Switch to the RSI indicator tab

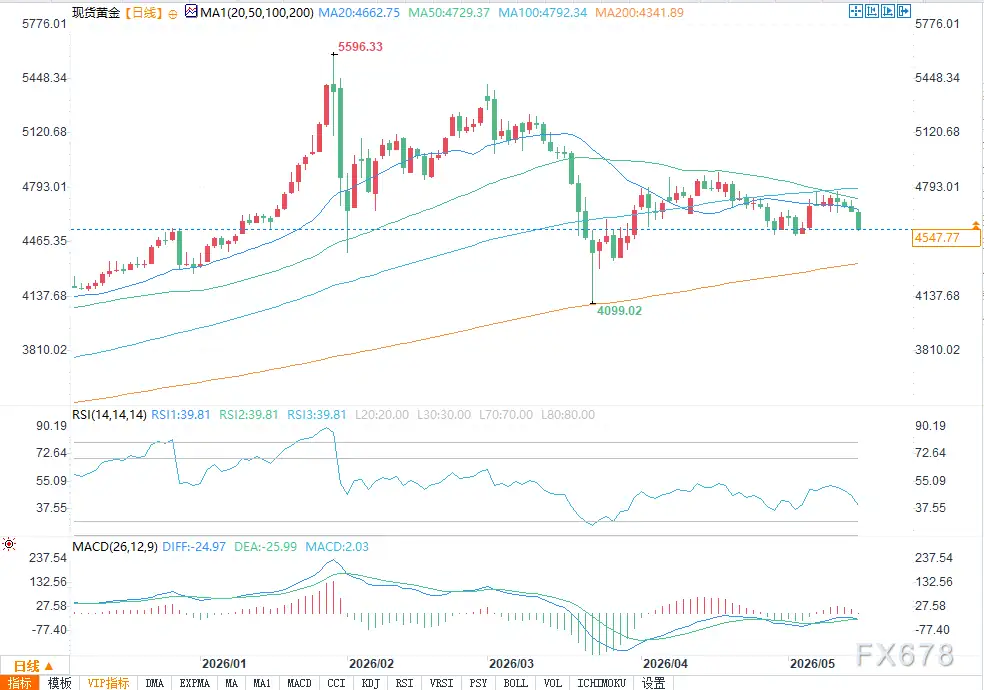(x=405, y=682)
